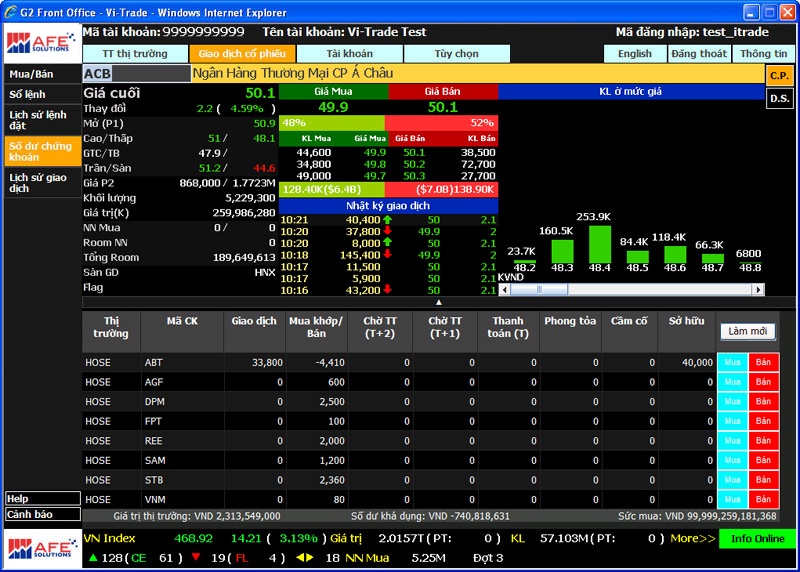Click the green advancers arrow beside 128

click(93, 557)
